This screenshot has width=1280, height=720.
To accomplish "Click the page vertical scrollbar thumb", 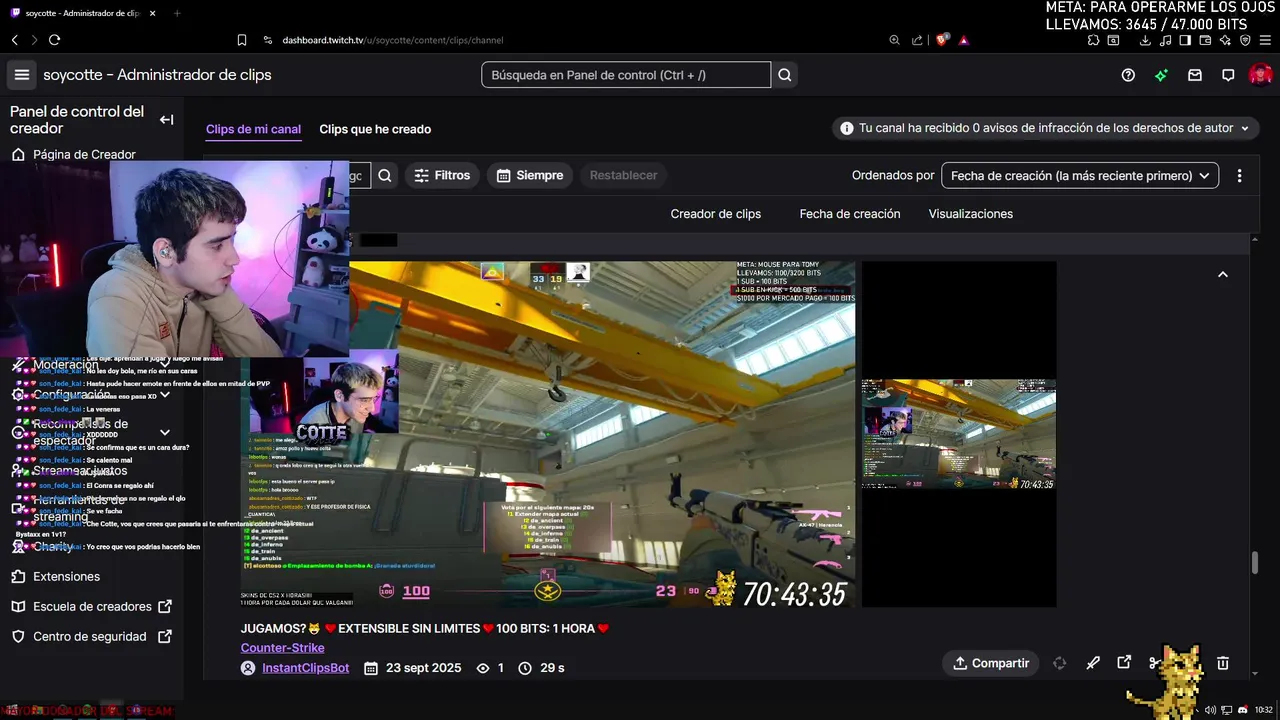I will pos(1255,562).
